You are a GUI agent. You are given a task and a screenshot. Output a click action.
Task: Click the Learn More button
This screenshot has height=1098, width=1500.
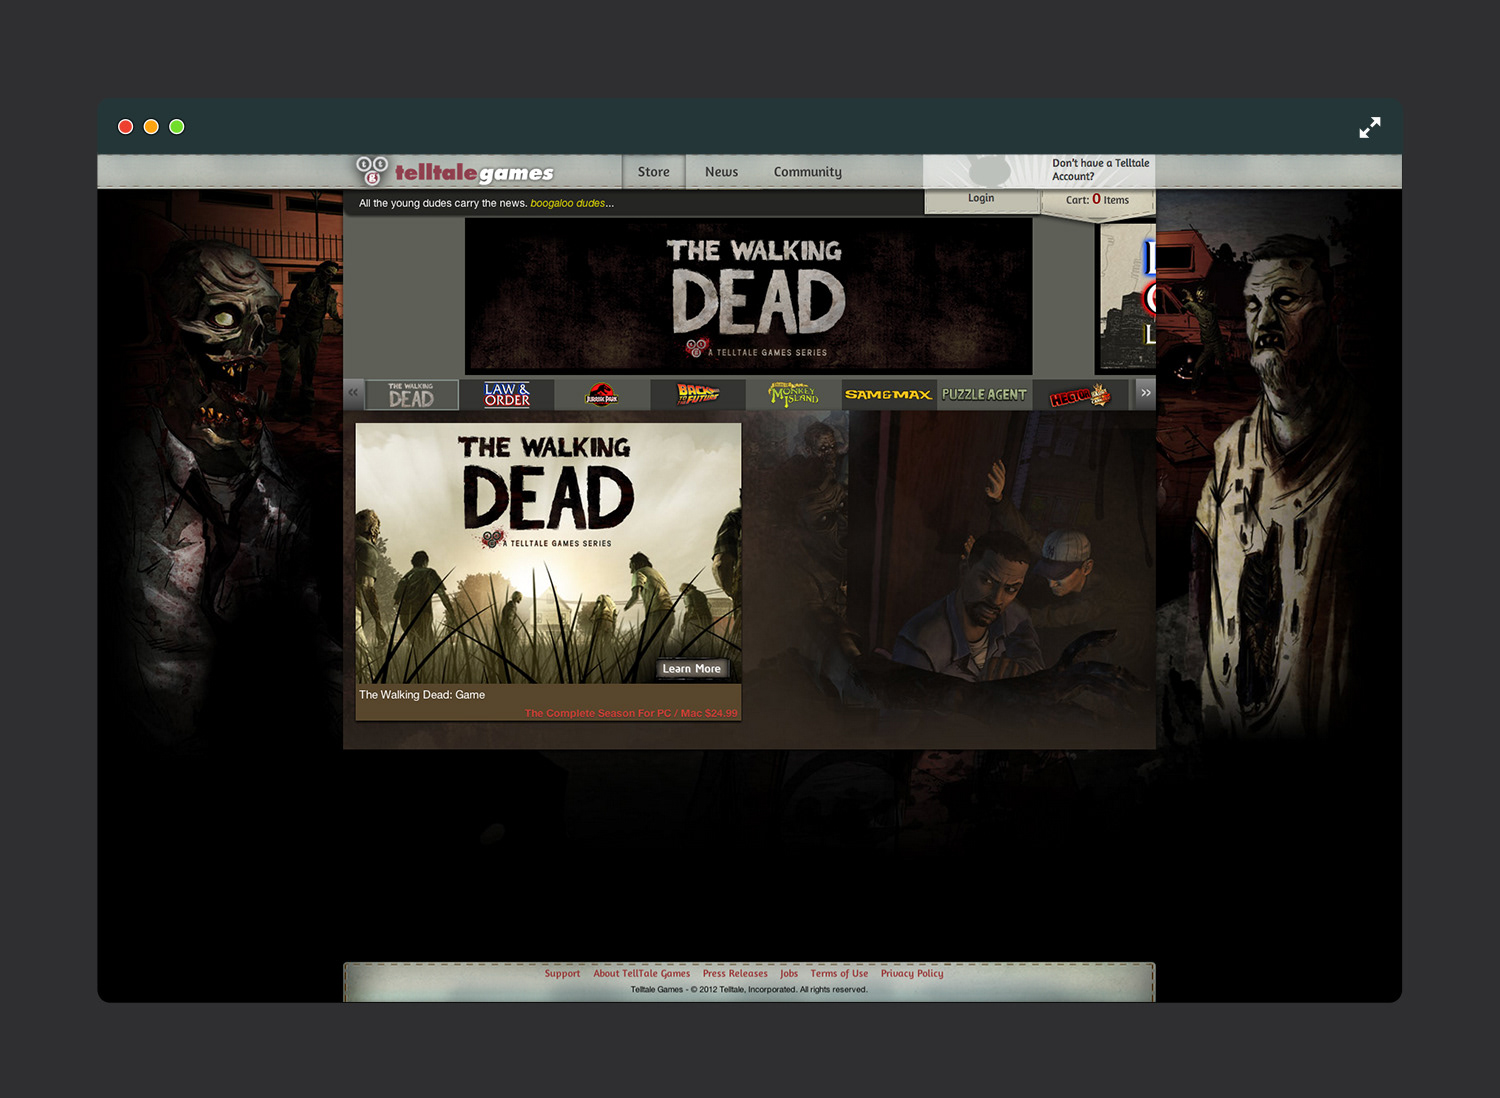coord(691,669)
